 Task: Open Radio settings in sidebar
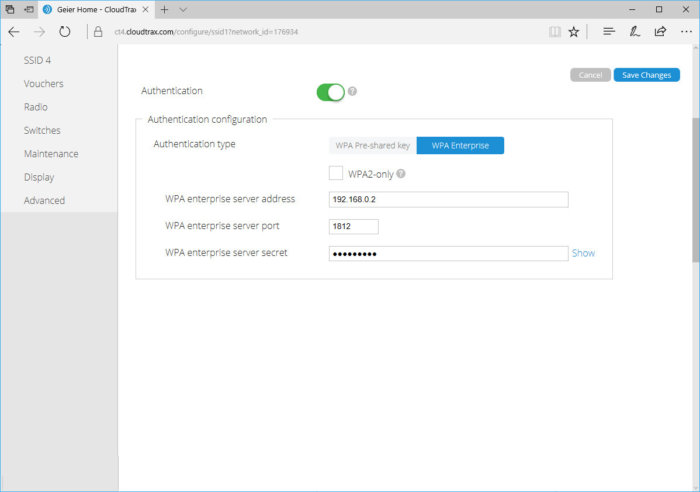pos(36,107)
